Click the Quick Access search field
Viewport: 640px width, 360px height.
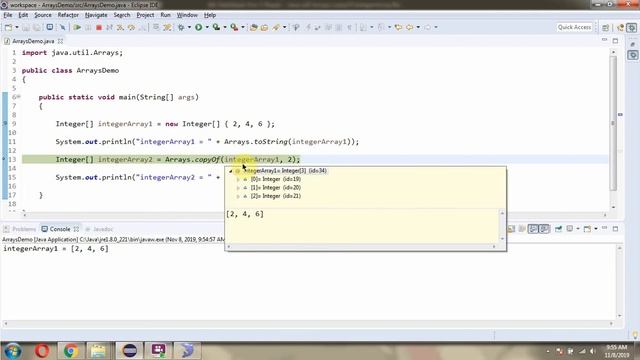pos(574,27)
